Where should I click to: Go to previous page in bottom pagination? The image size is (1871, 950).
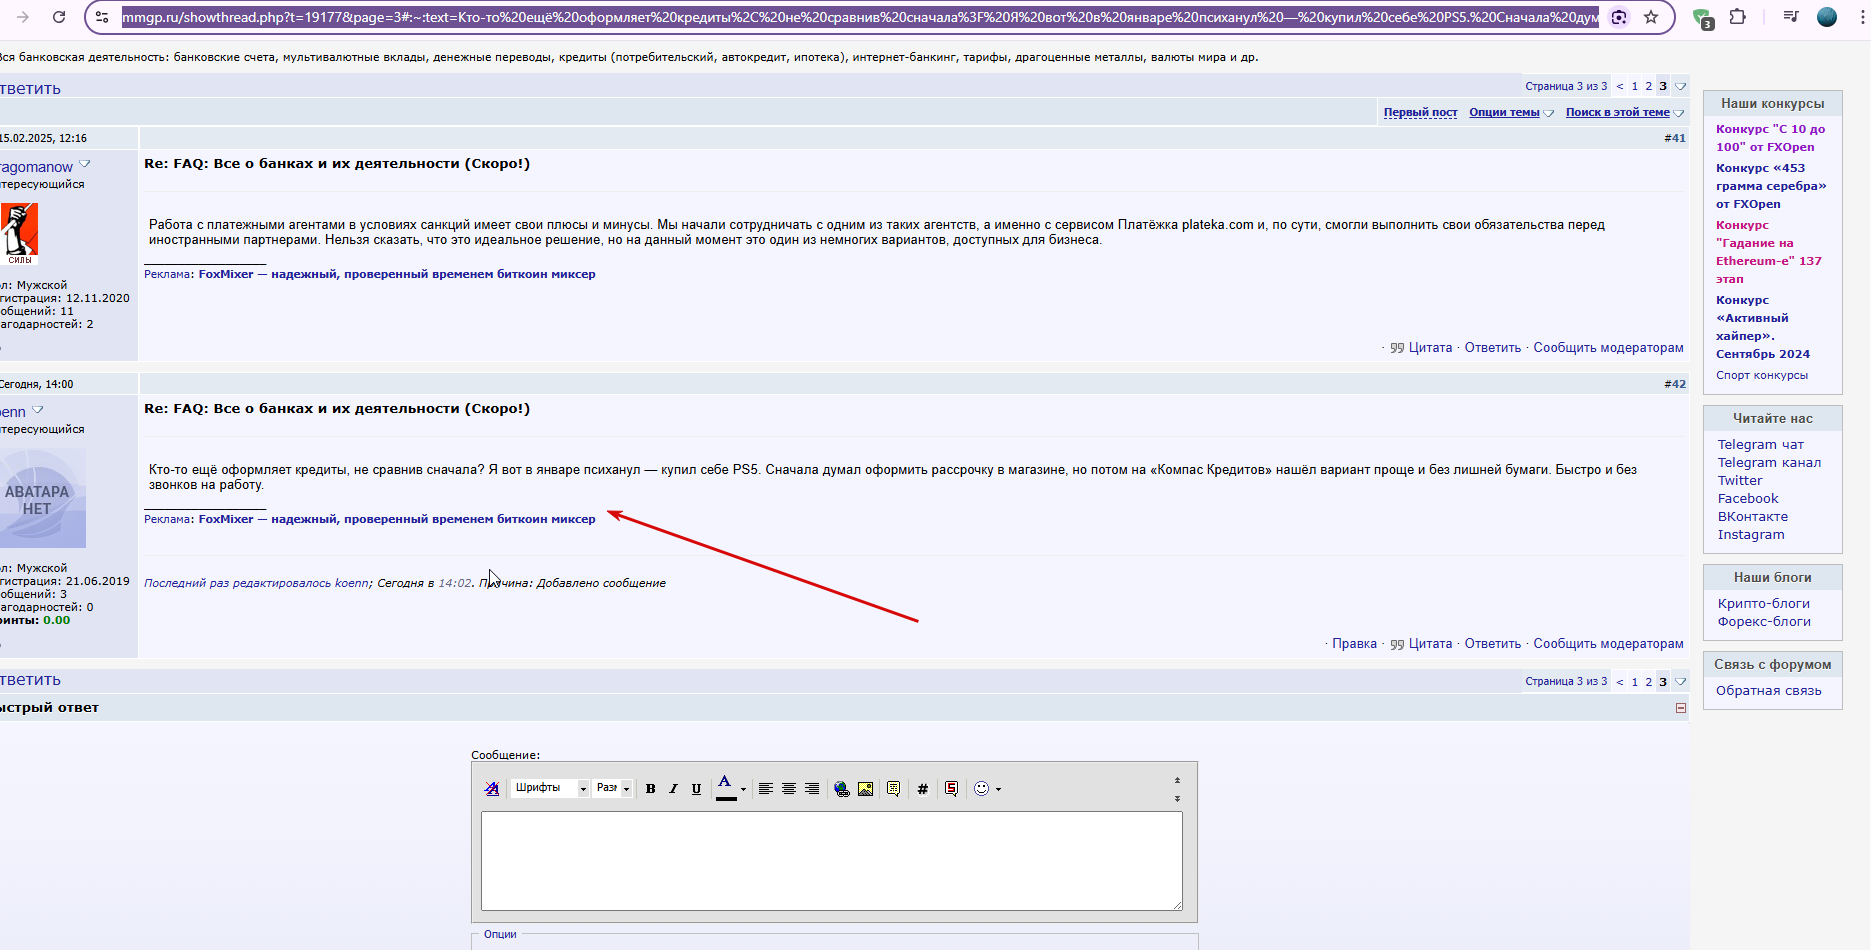point(1620,682)
